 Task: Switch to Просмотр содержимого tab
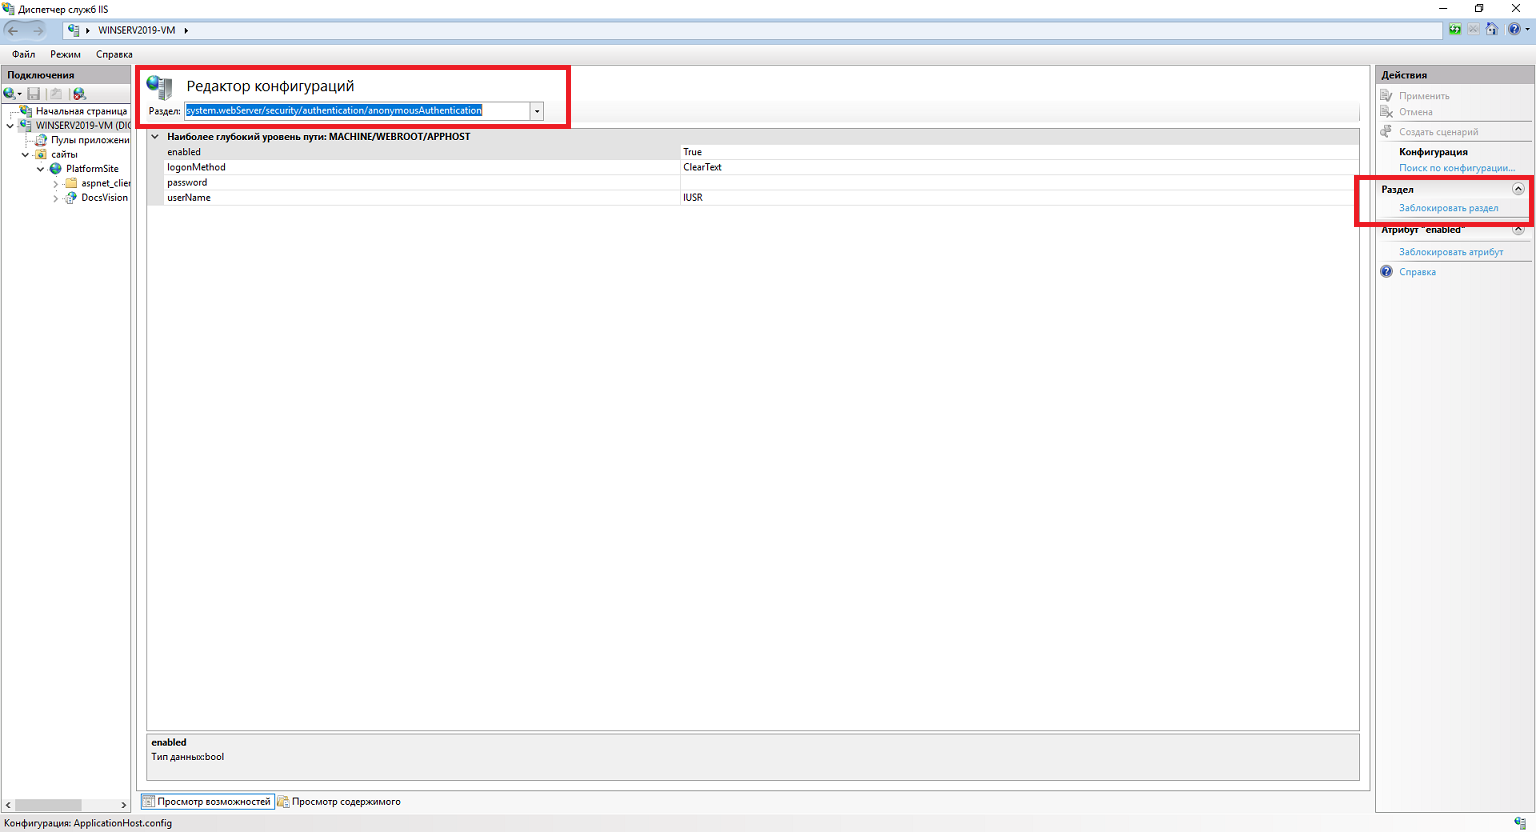coord(344,802)
